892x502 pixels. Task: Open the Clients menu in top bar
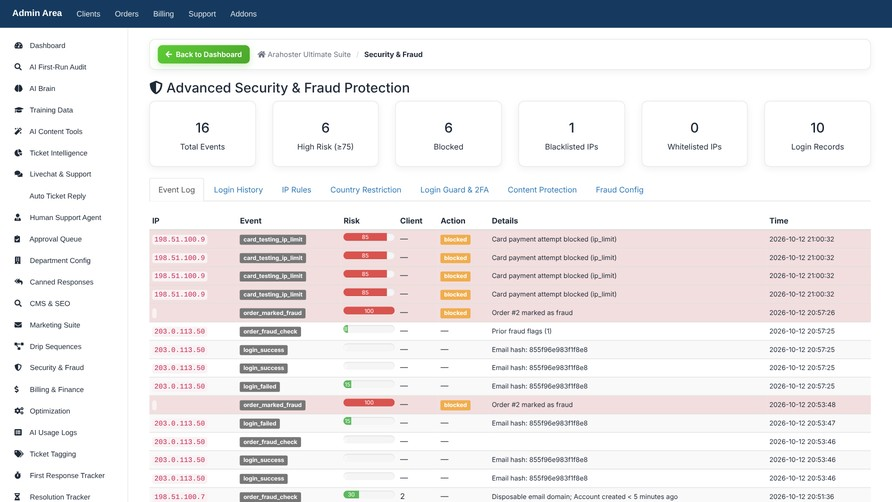88,14
